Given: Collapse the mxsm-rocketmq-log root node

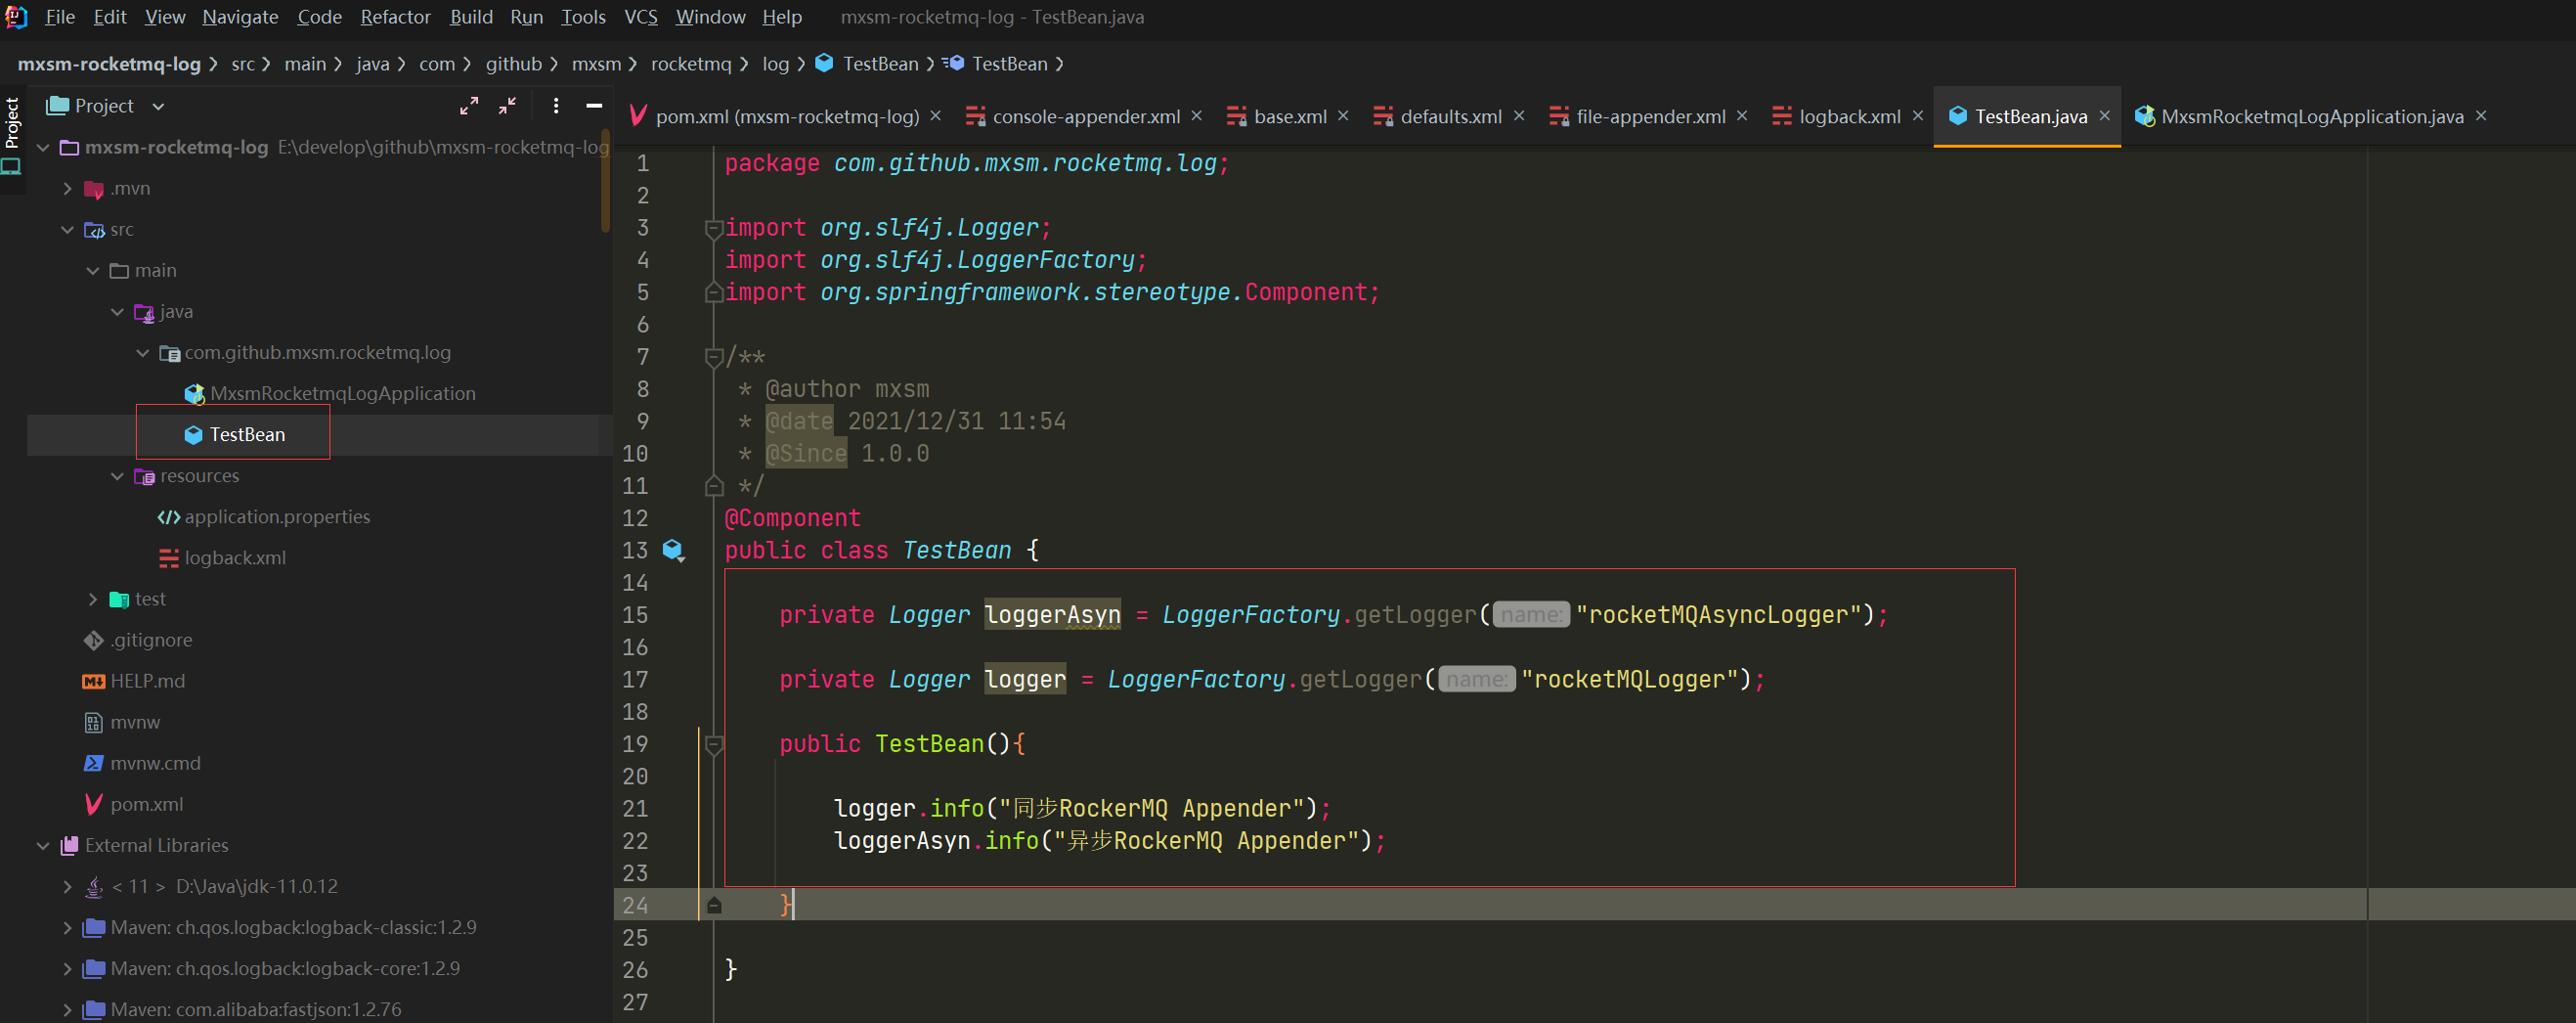Looking at the screenshot, I should pos(43,147).
